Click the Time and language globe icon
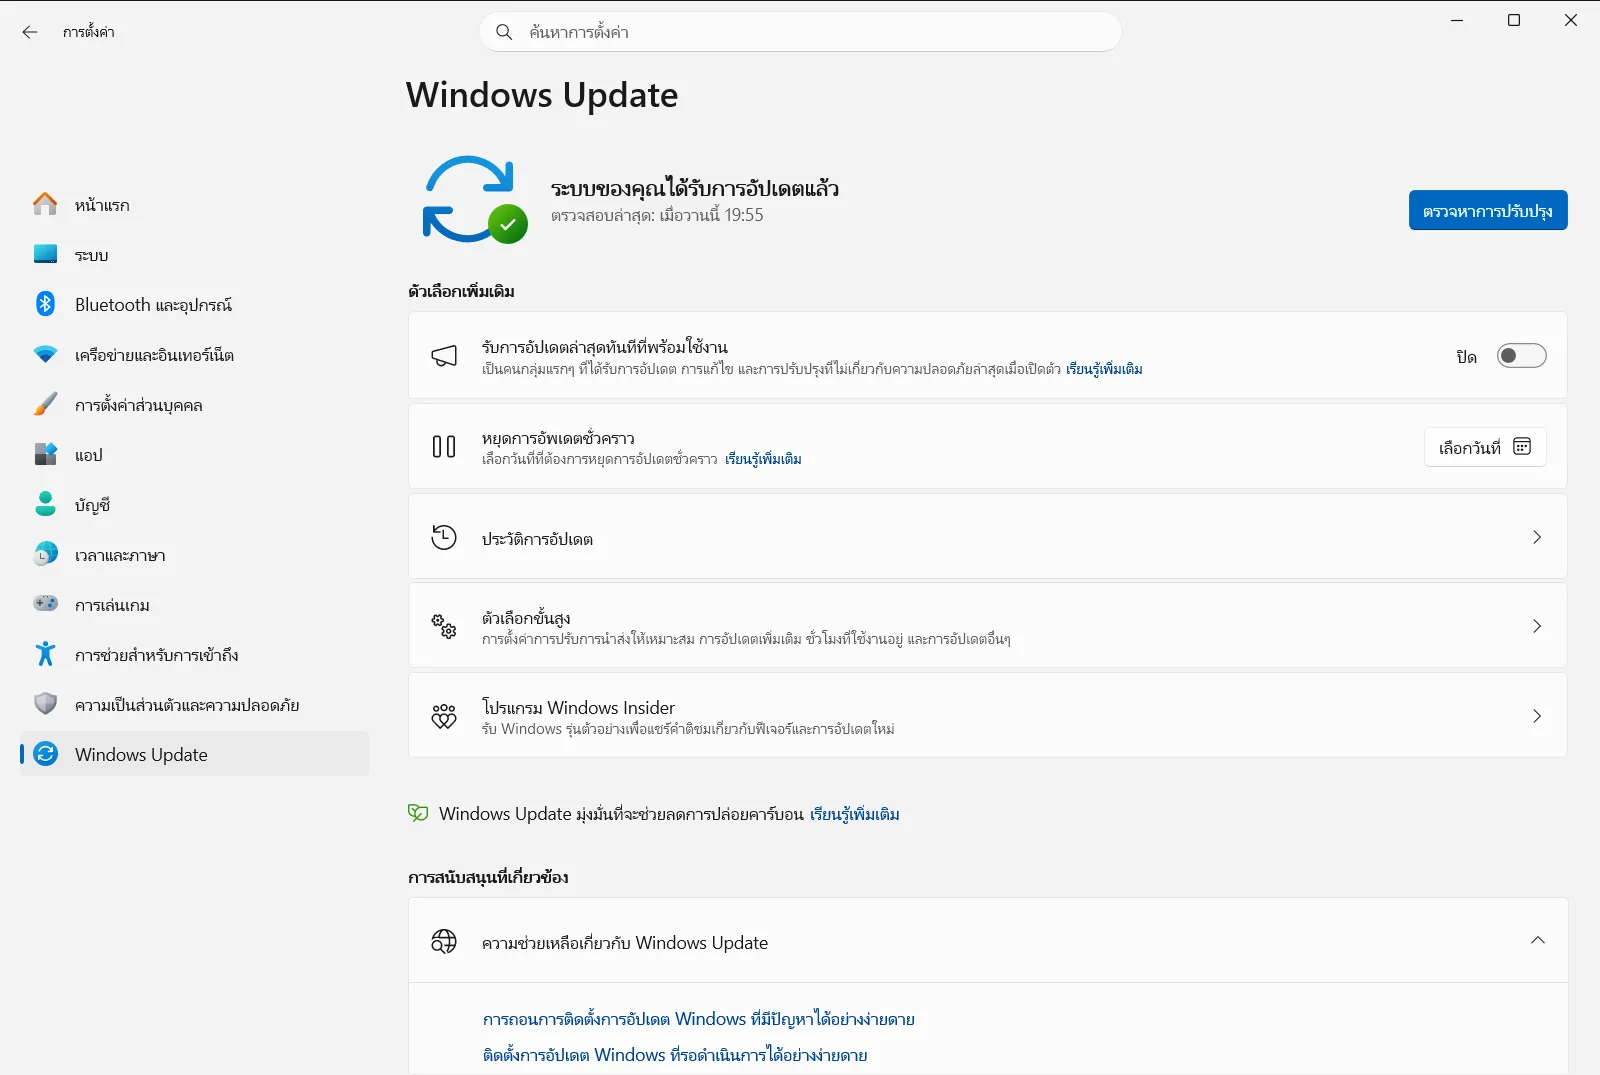 point(45,554)
